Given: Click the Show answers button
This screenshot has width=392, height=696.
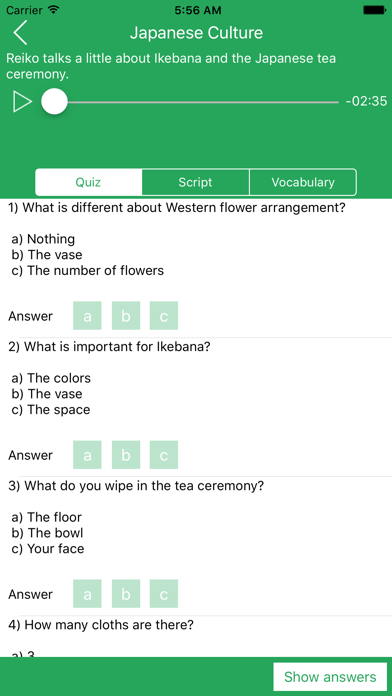Looking at the screenshot, I should 330,677.
